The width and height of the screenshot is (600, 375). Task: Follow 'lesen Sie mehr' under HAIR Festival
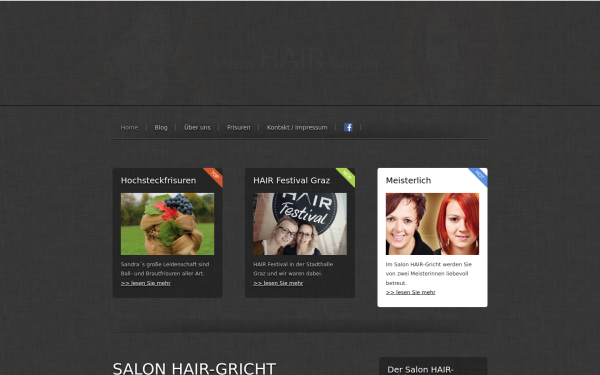[x=278, y=283]
